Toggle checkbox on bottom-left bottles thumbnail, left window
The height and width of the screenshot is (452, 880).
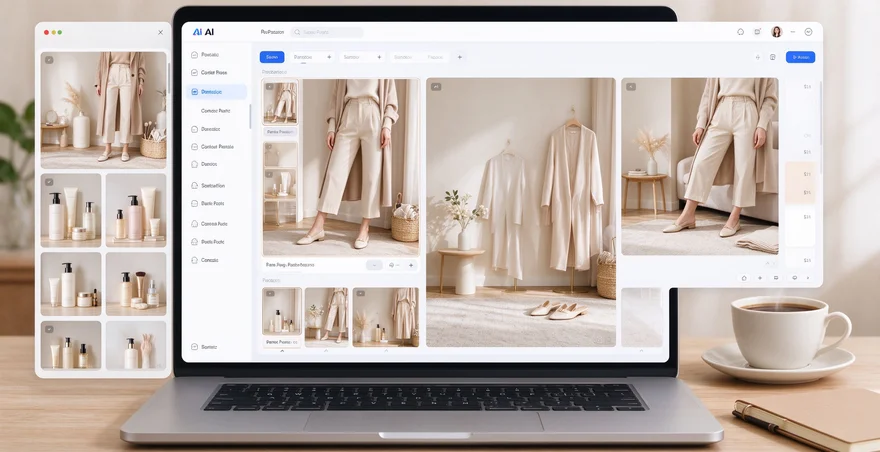click(x=49, y=330)
